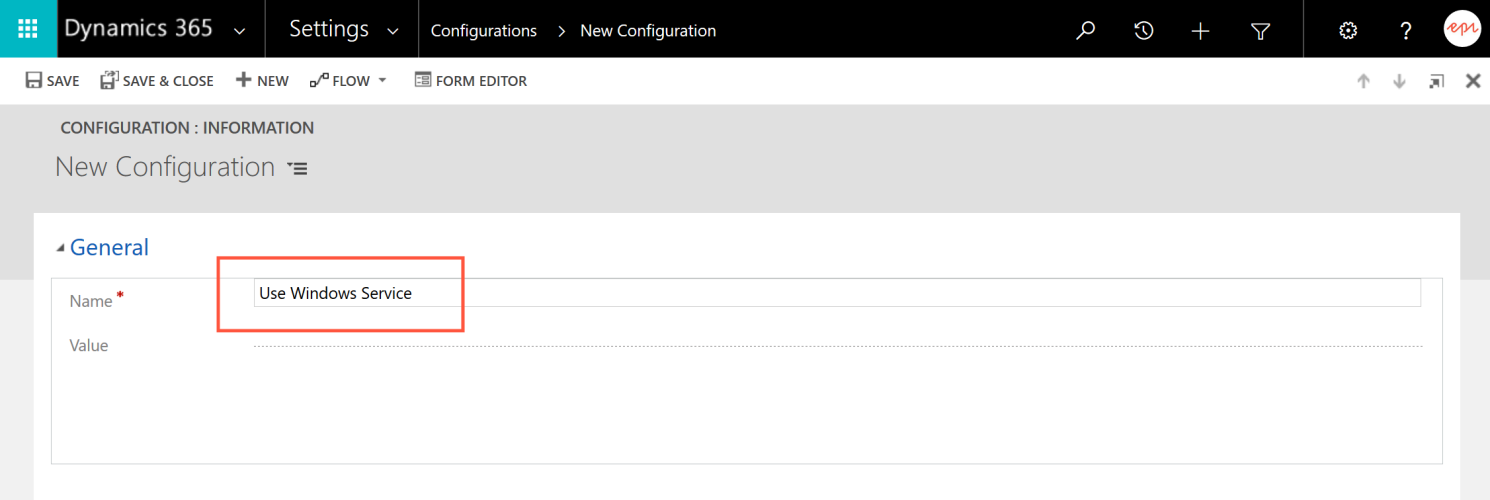The image size is (1490, 500).
Task: Open the Flow dropdown arrow
Action: coord(382,81)
